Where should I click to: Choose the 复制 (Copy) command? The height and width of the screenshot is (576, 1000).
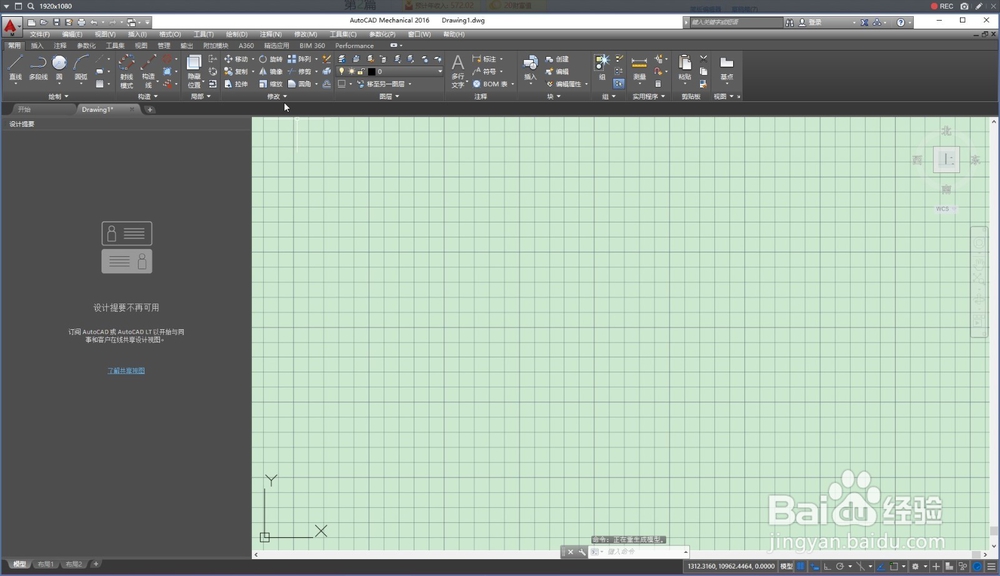click(236, 71)
